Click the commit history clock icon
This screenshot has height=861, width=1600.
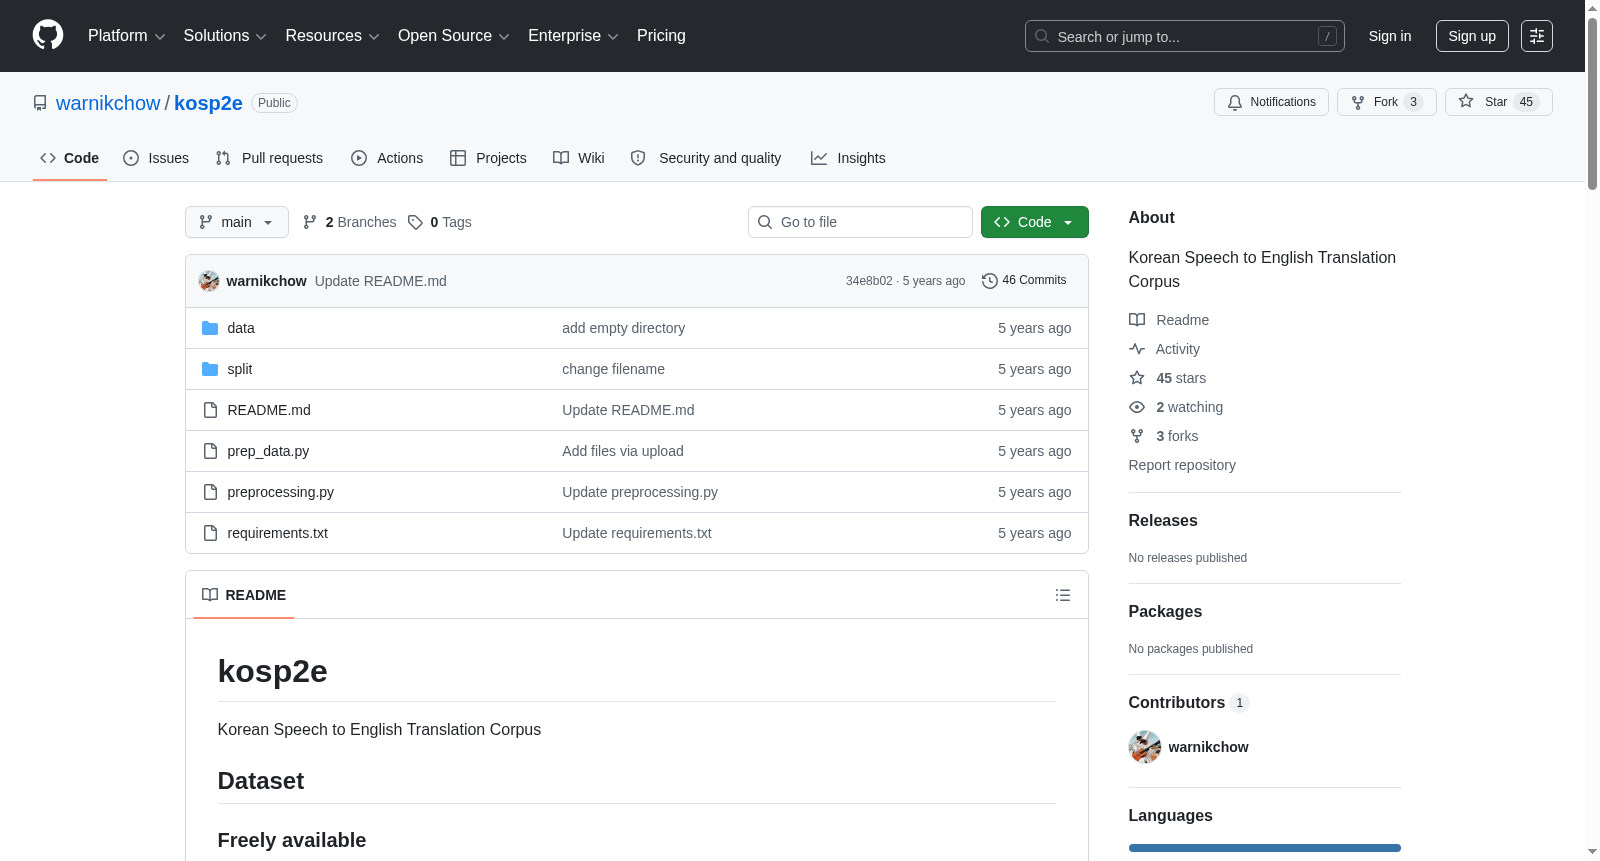coord(990,281)
